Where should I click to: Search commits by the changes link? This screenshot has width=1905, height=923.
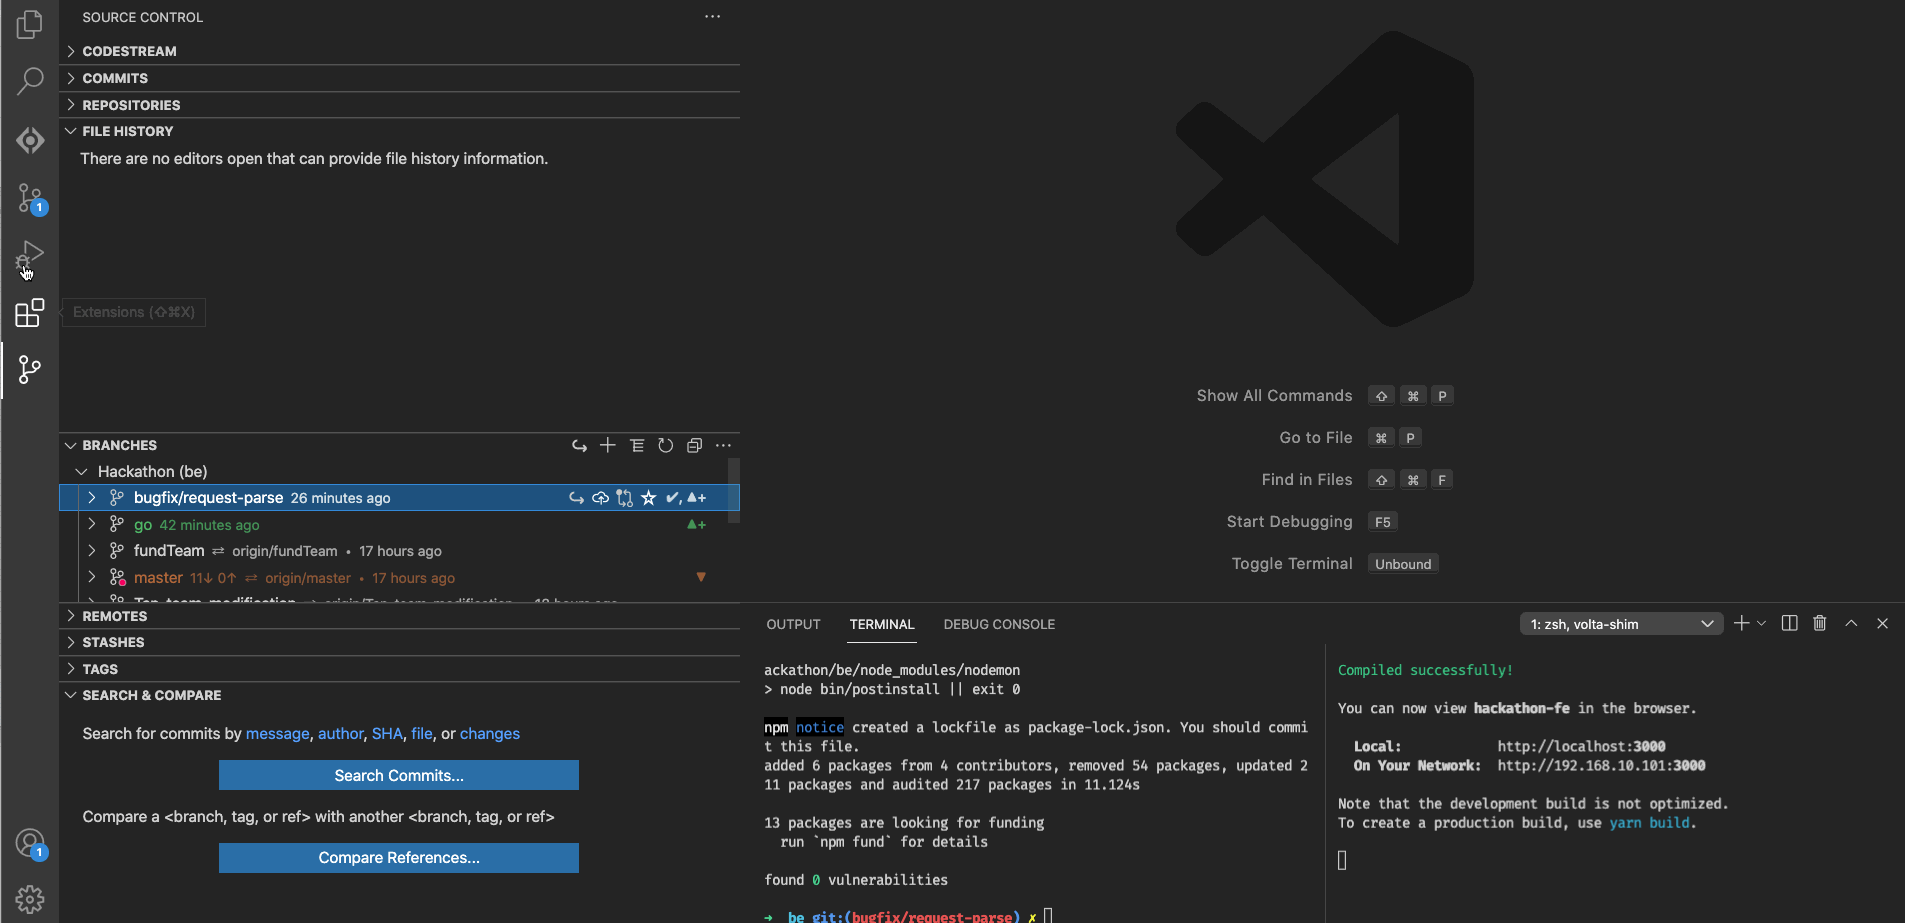click(490, 734)
